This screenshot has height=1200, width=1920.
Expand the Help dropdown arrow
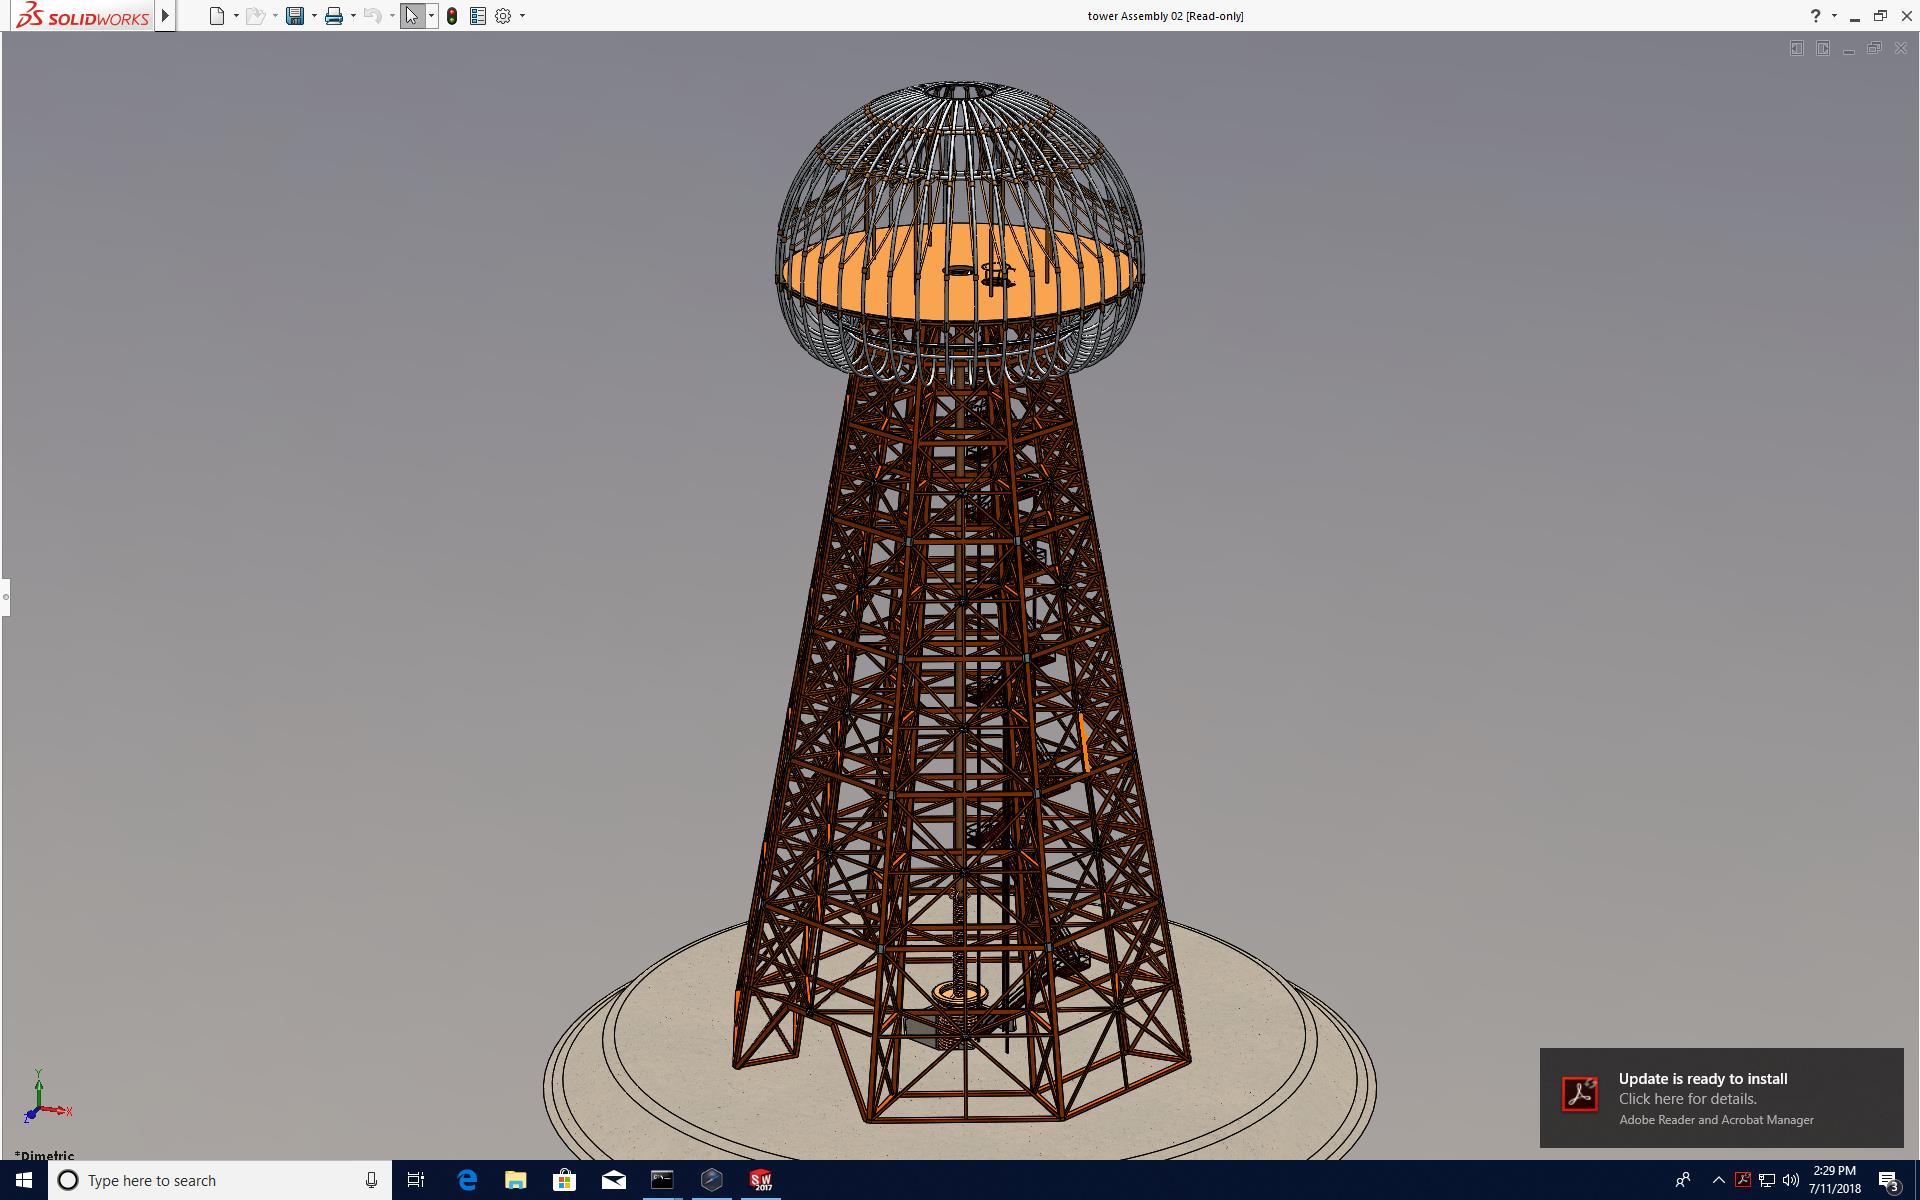pyautogui.click(x=1834, y=16)
